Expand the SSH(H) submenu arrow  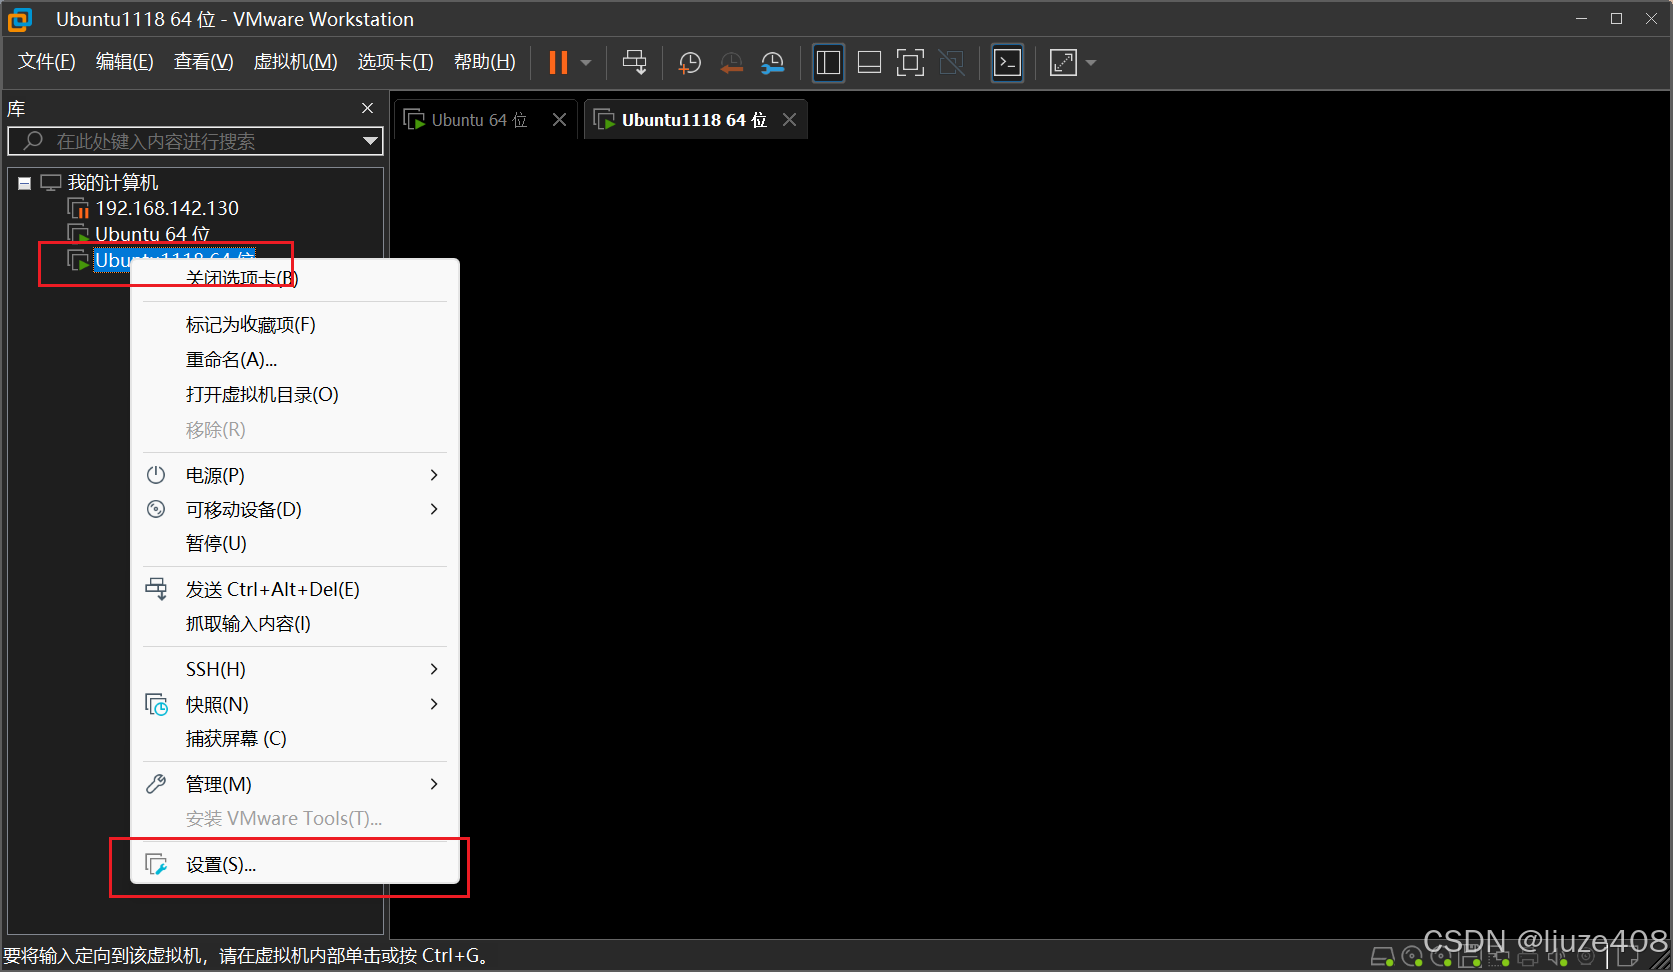coord(434,669)
